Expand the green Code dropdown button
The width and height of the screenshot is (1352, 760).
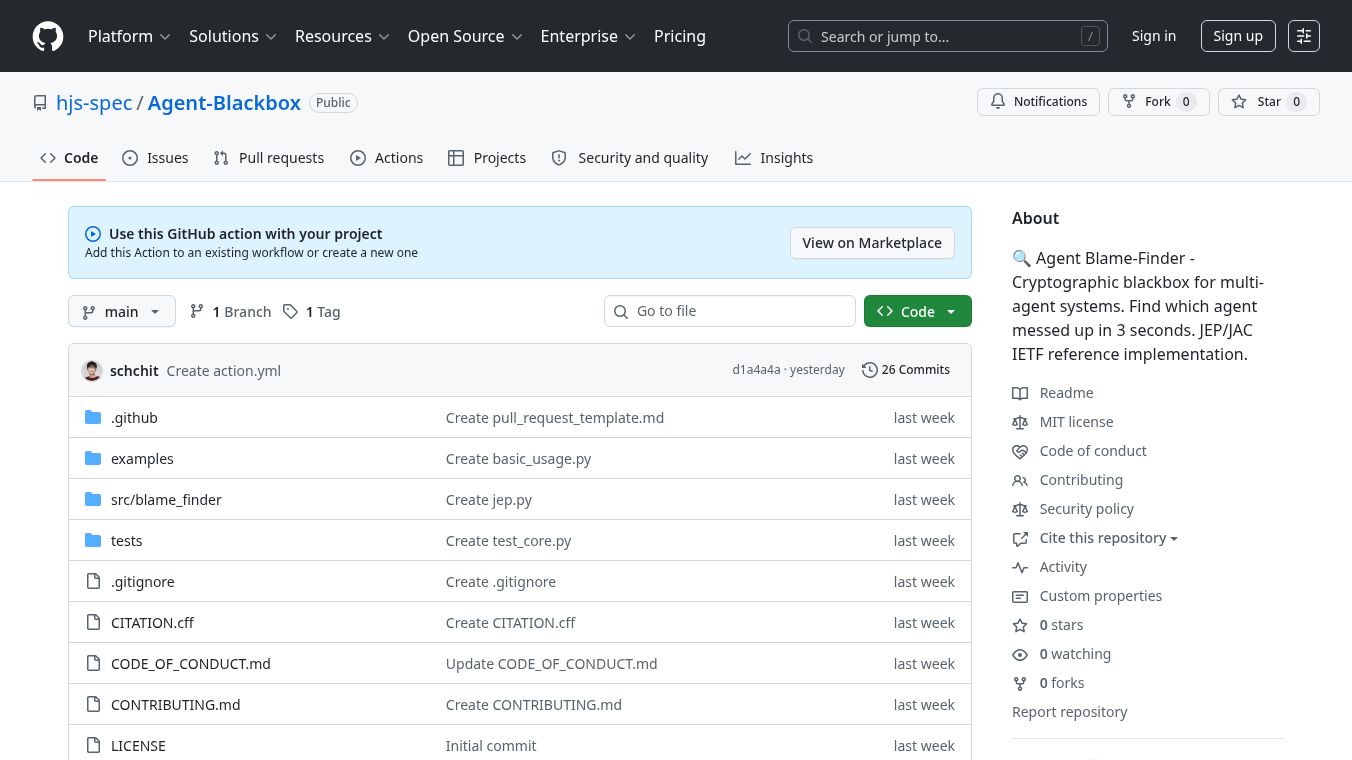917,312
